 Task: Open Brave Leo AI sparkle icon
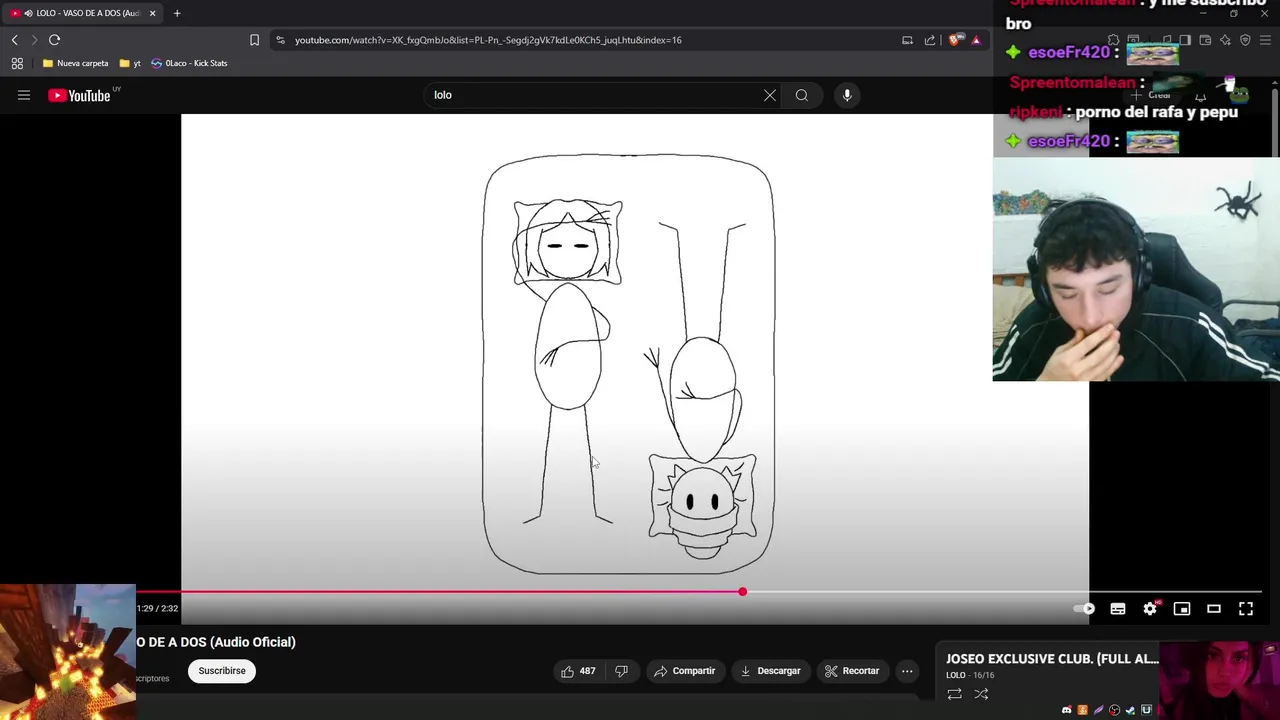click(1225, 40)
